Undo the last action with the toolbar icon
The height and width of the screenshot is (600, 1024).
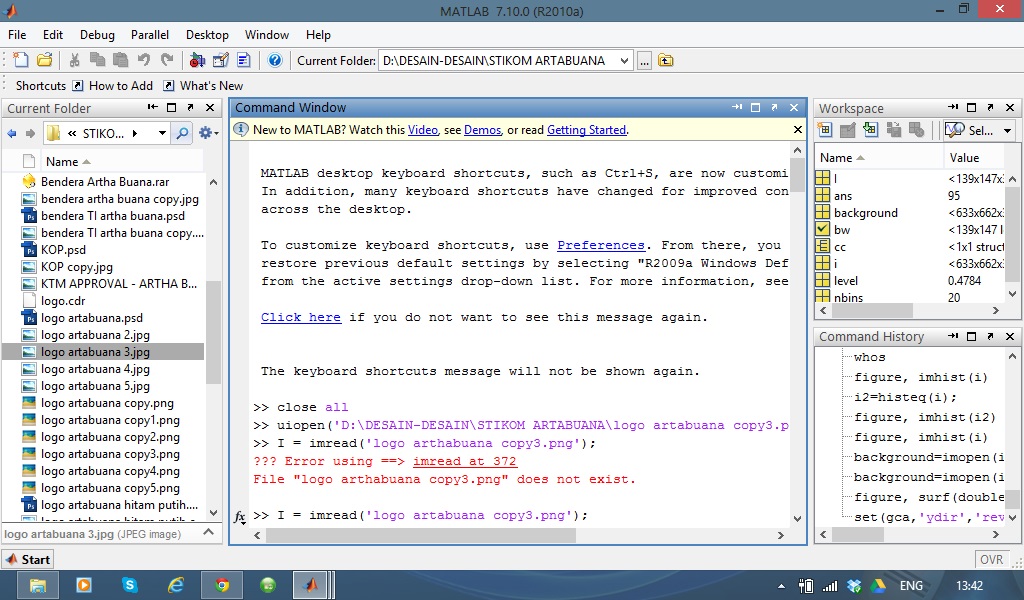point(146,60)
